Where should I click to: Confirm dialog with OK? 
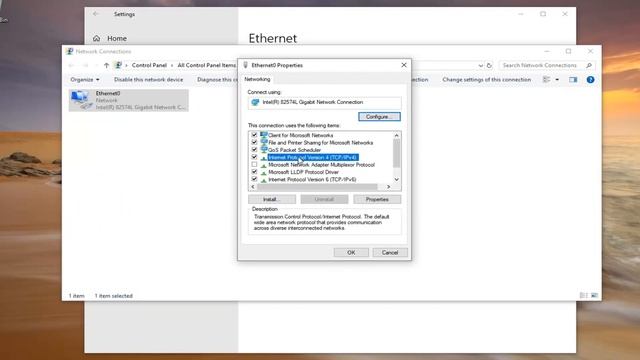[x=351, y=252]
